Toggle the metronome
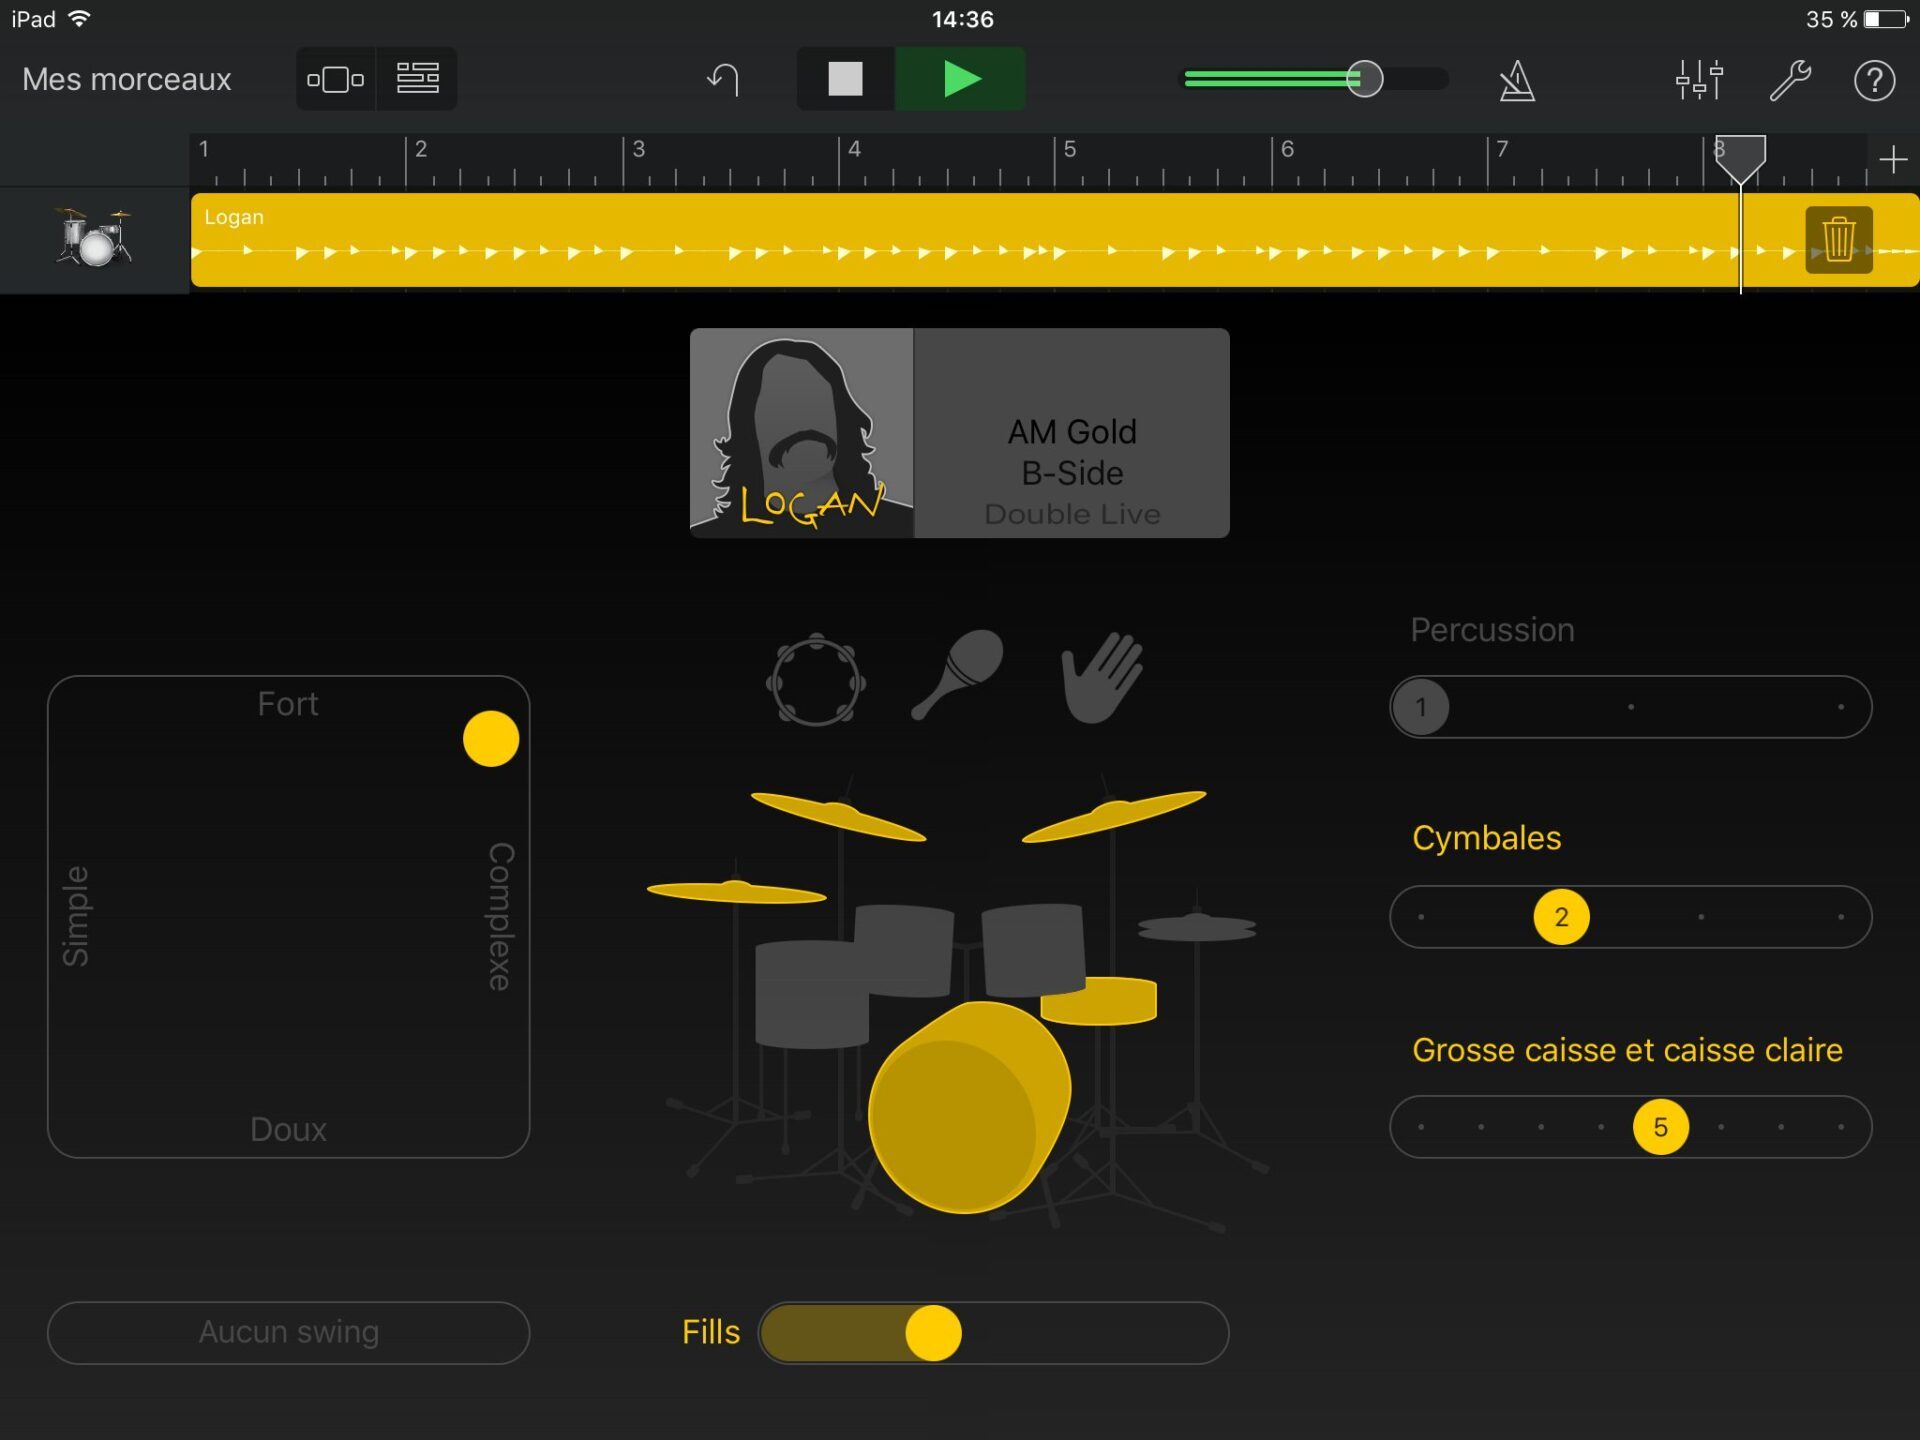This screenshot has width=1920, height=1440. tap(1517, 80)
